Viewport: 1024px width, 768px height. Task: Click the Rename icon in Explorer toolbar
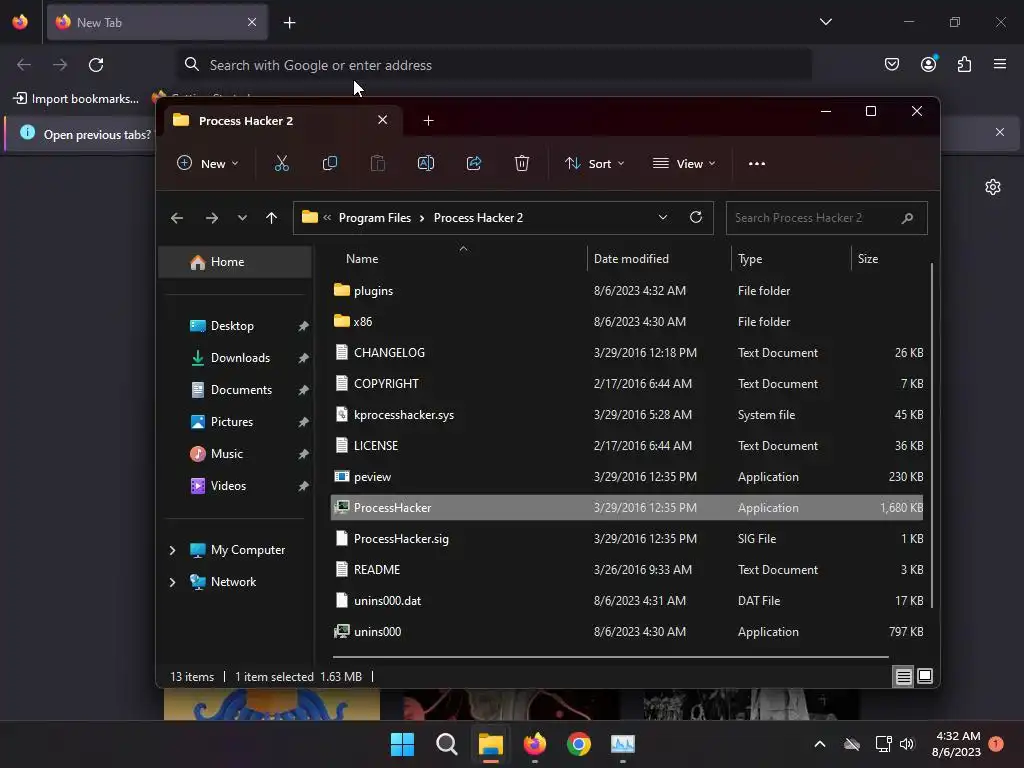426,163
